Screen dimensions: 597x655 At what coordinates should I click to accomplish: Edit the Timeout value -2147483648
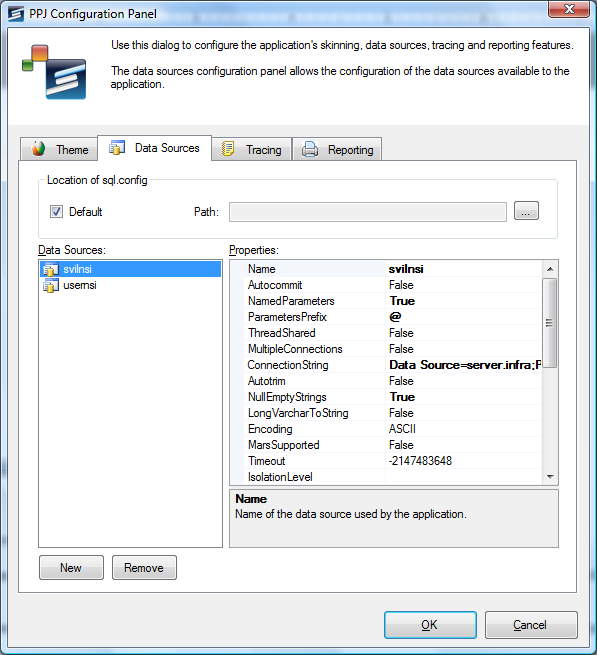(x=464, y=461)
